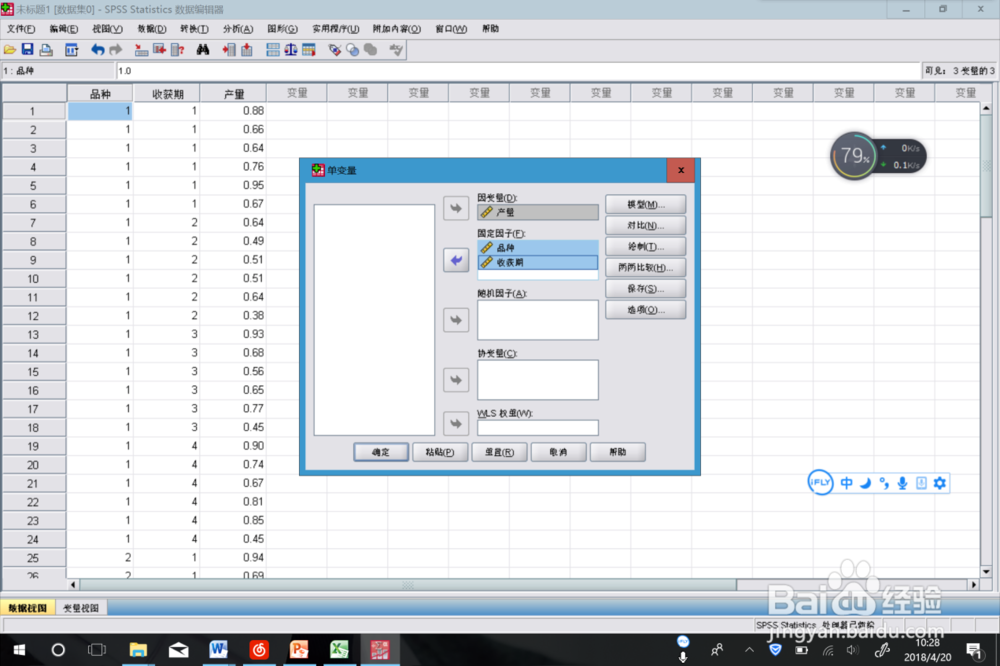Click the Use variable sets icon
The image size is (1000, 666).
coord(353,50)
